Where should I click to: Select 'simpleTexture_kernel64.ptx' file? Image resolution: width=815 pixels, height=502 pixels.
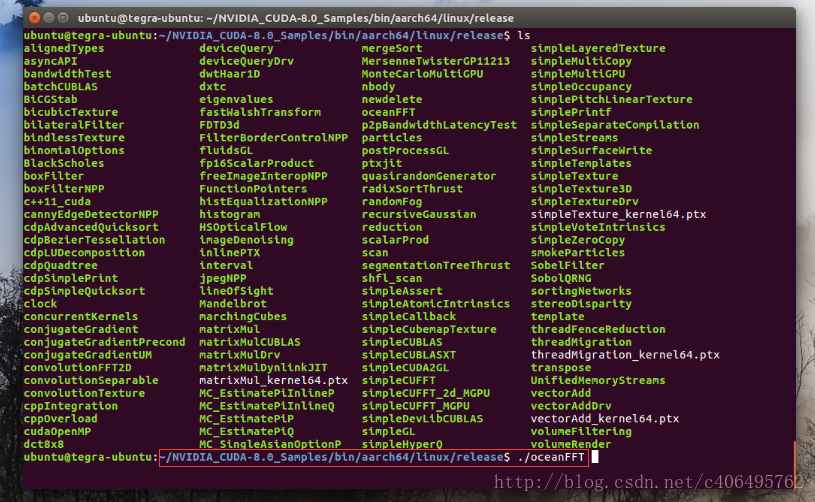(619, 214)
